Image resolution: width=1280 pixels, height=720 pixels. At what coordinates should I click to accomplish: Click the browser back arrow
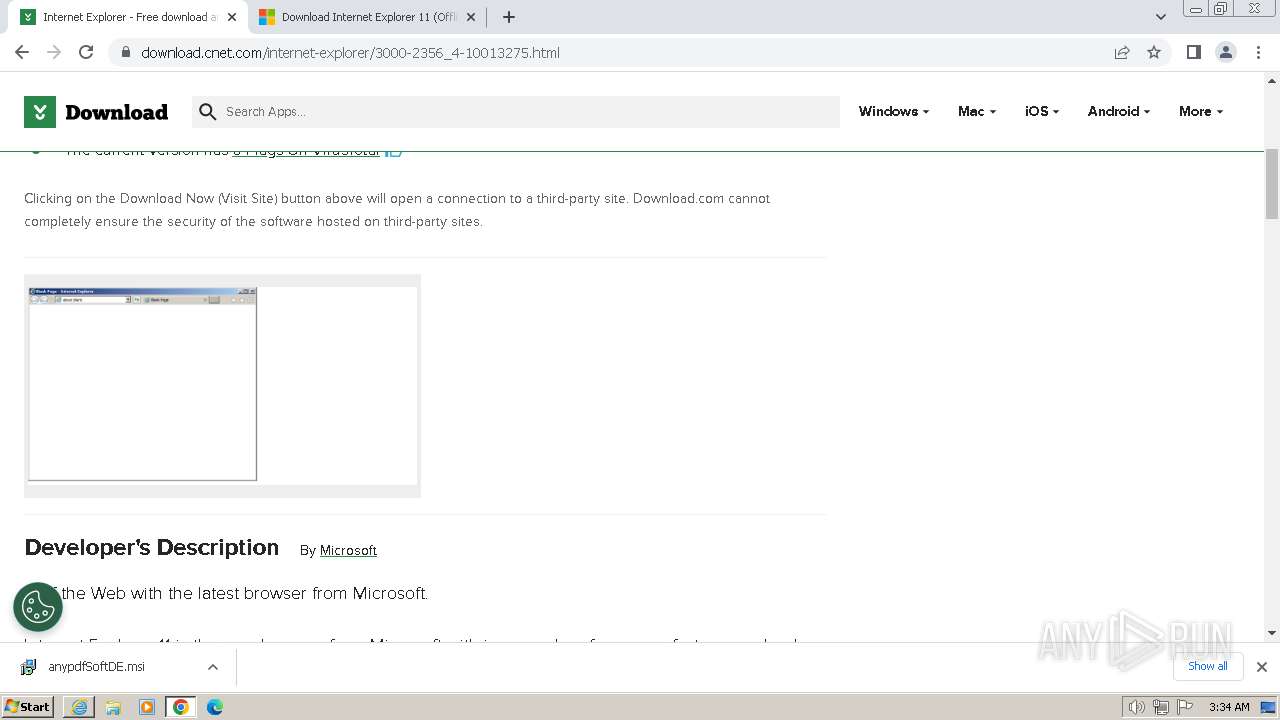[22, 52]
